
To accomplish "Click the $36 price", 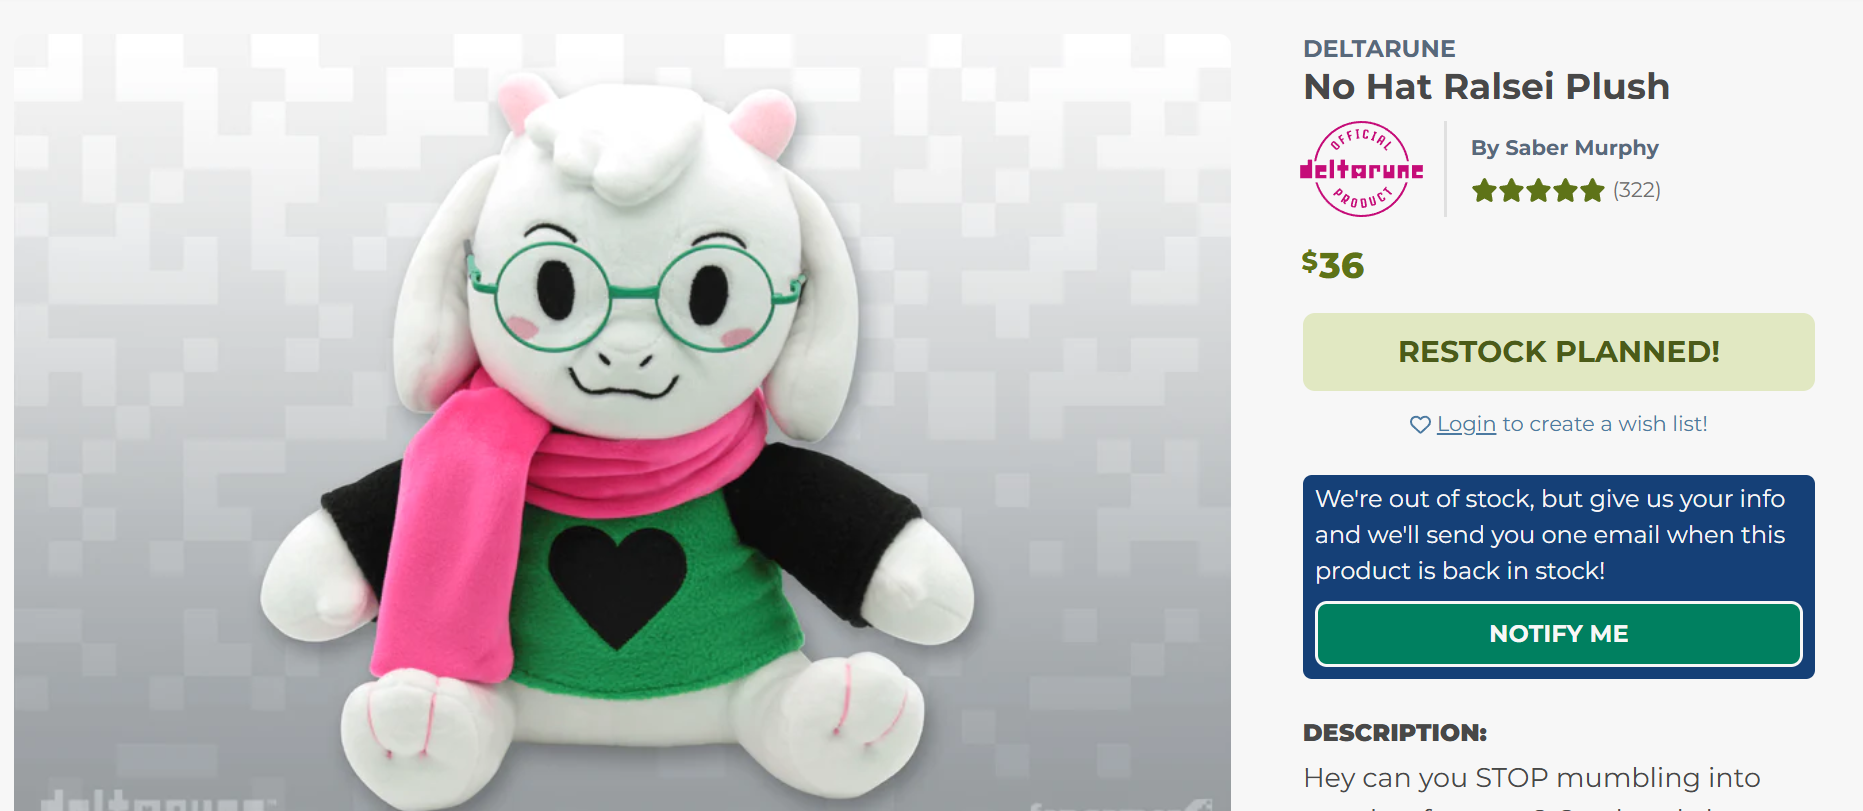I will point(1332,265).
